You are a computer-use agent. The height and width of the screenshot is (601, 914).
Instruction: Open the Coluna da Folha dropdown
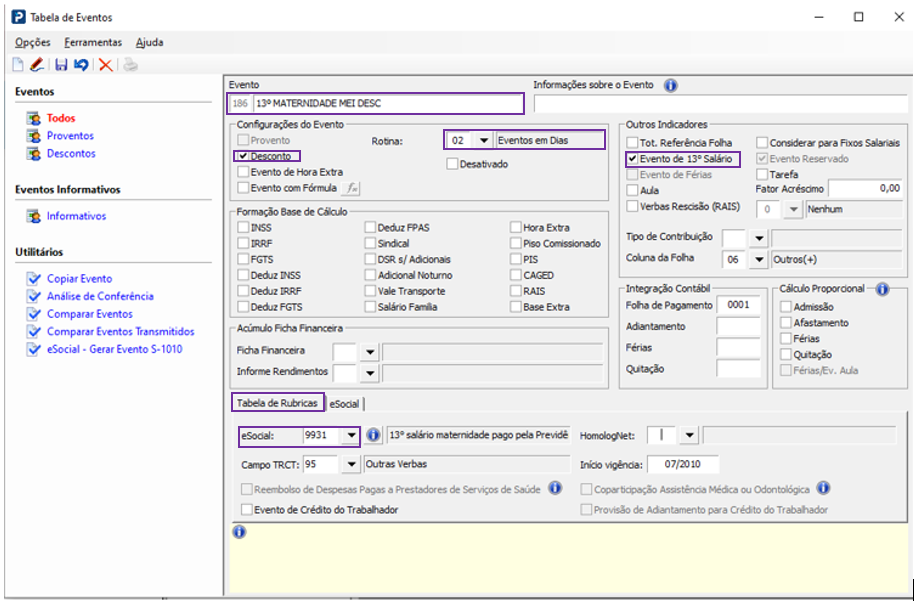(x=759, y=259)
